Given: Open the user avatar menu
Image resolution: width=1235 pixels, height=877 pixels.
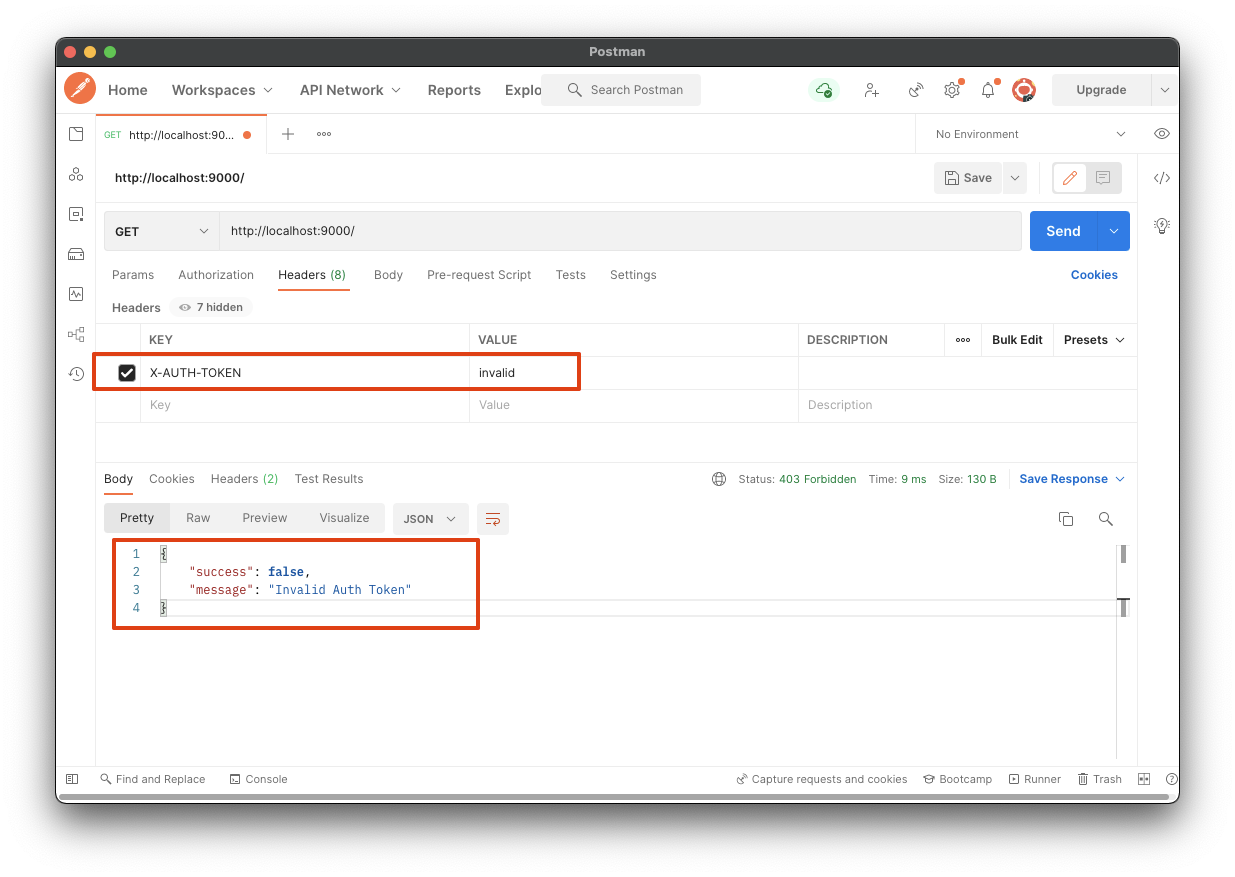Looking at the screenshot, I should click(x=1023, y=90).
